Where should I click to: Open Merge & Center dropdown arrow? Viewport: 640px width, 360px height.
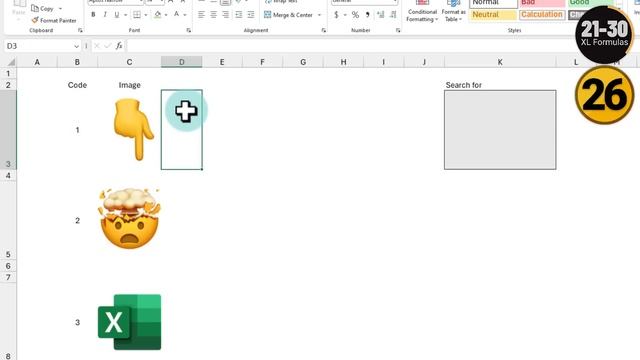[x=319, y=15]
